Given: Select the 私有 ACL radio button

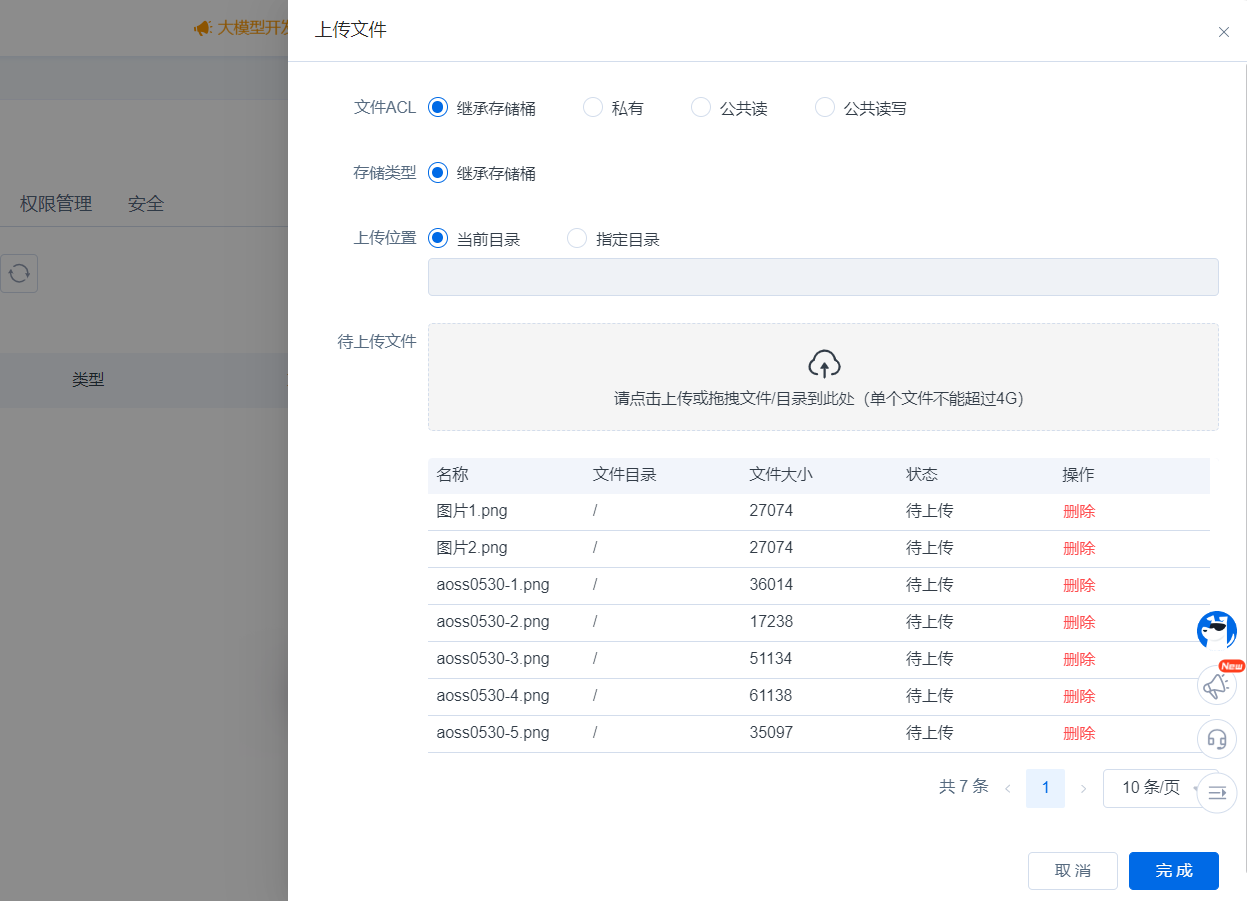Looking at the screenshot, I should 592,107.
